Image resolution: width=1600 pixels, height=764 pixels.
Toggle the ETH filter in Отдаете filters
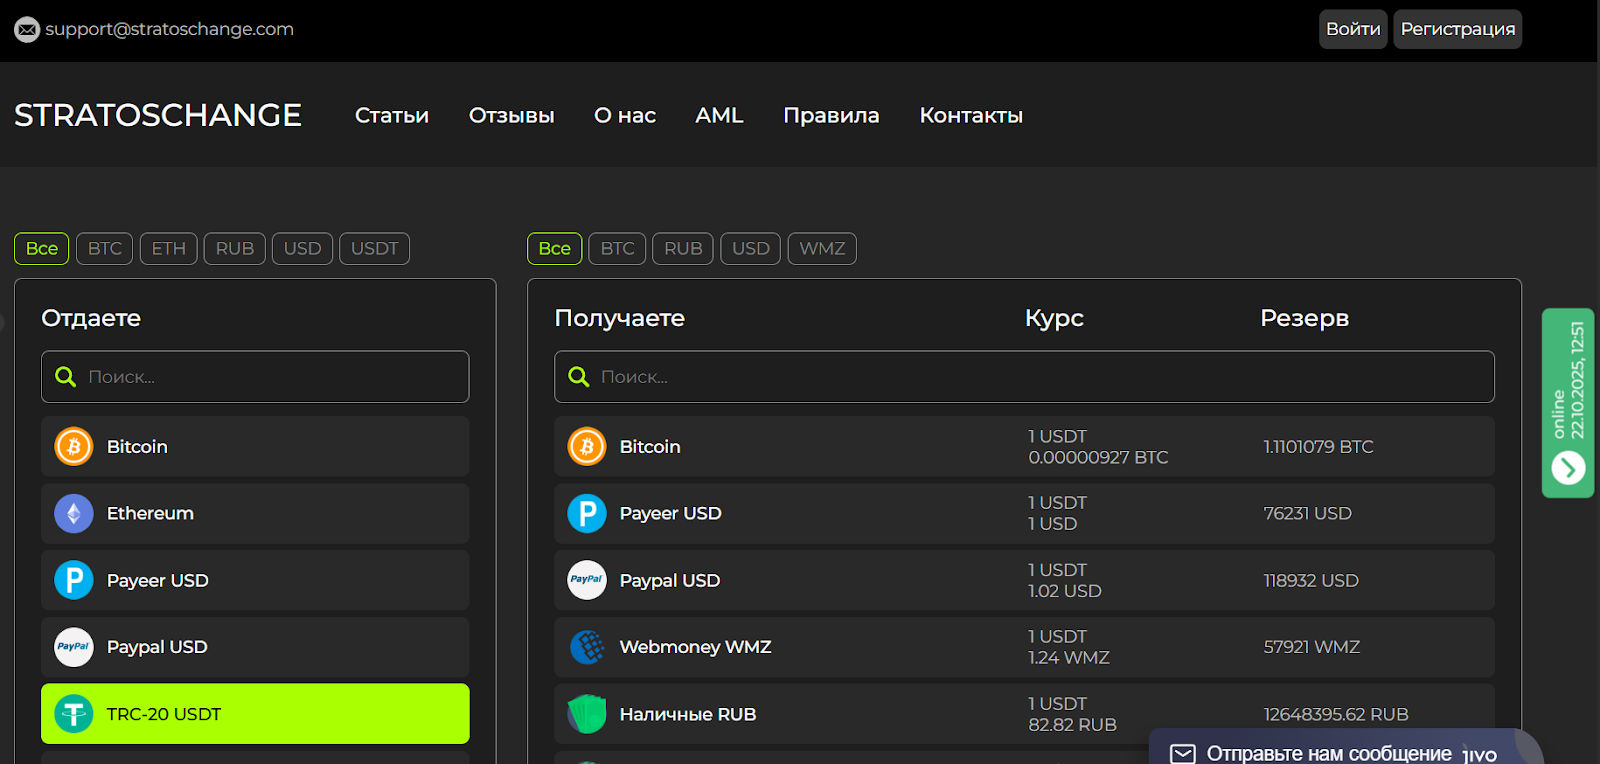[168, 249]
